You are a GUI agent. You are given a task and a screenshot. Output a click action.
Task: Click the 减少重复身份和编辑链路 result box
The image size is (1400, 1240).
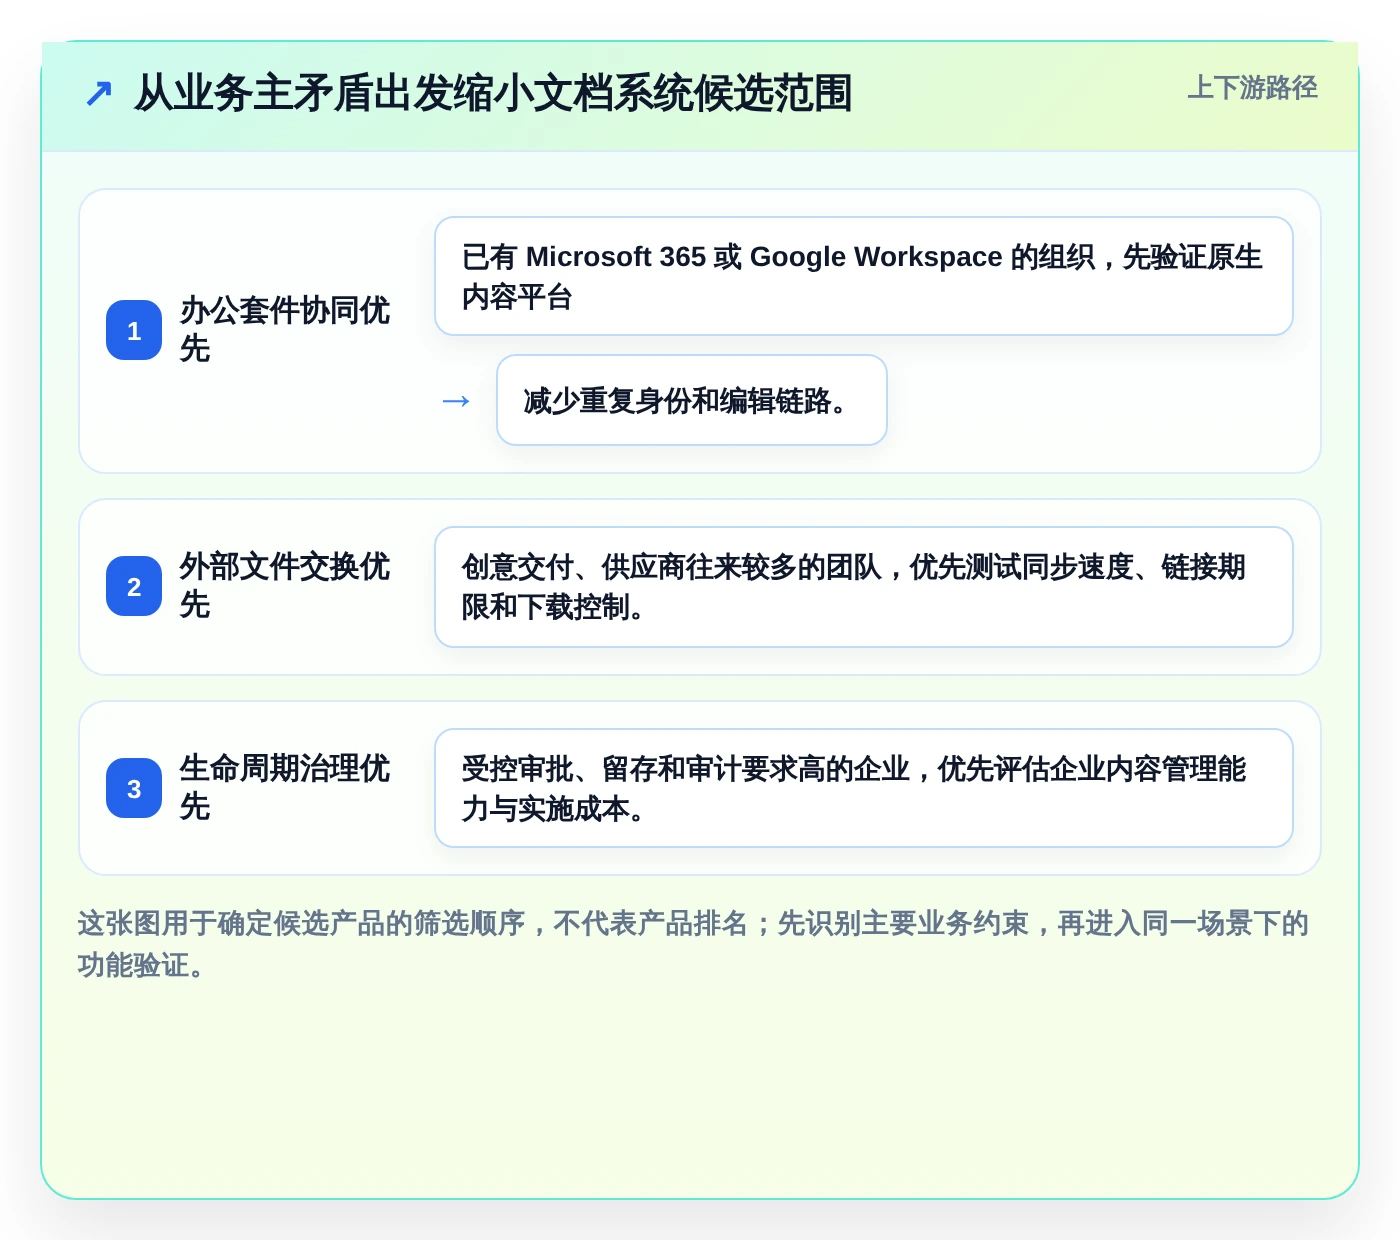click(x=692, y=400)
